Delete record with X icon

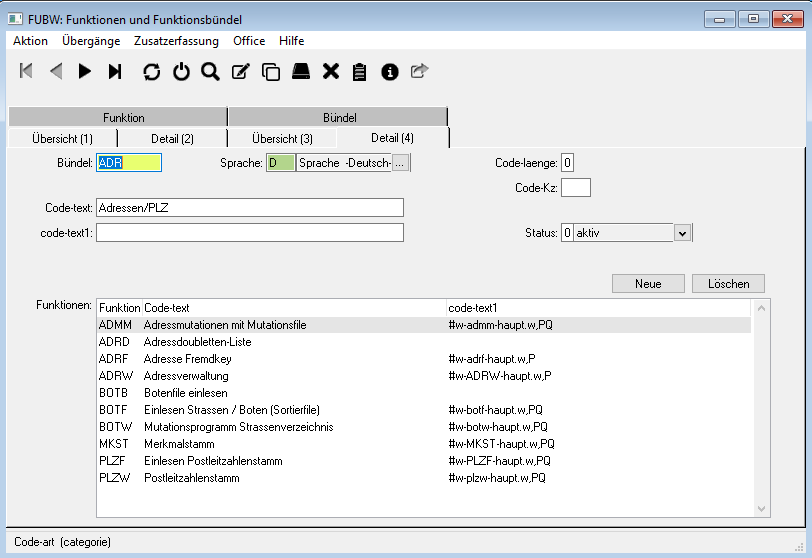coord(330,71)
